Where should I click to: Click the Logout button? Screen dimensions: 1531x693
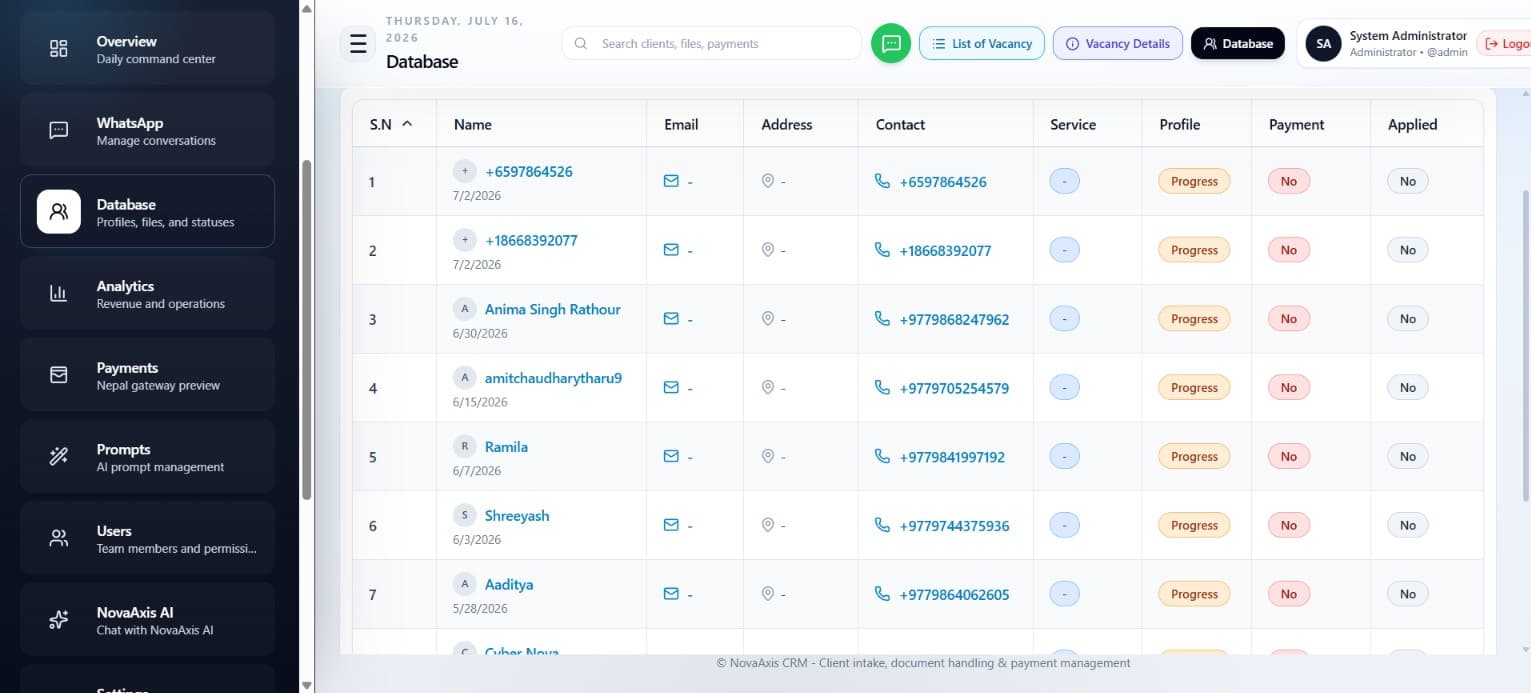point(1504,44)
